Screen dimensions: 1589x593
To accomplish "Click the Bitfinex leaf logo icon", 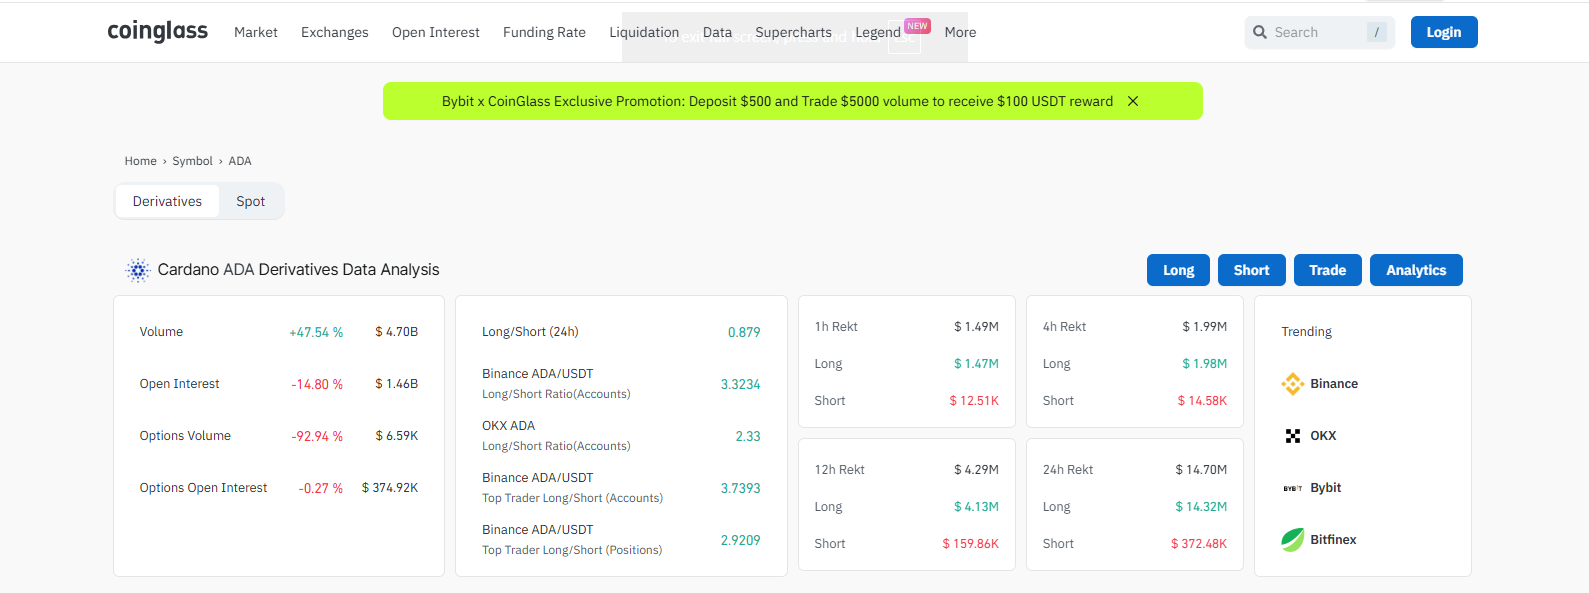I will (x=1292, y=540).
